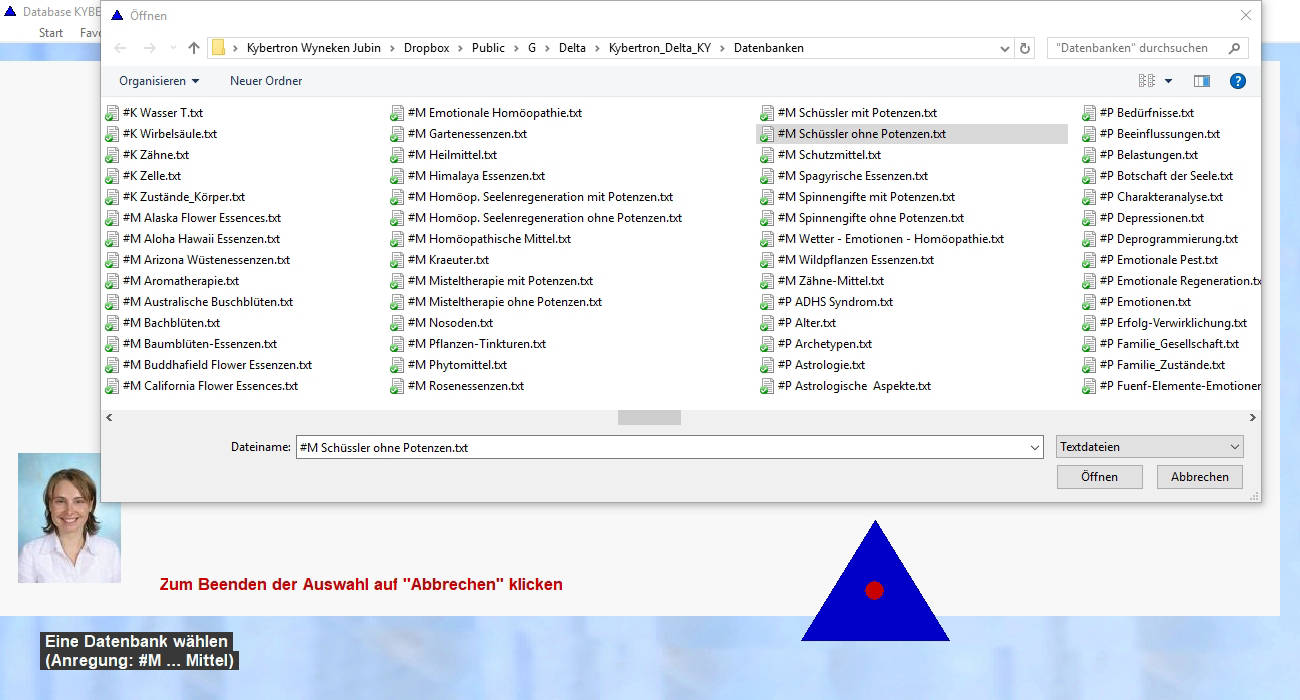This screenshot has height=700, width=1300.
Task: Navigate to Dropbox in the breadcrumb path
Action: [x=426, y=48]
